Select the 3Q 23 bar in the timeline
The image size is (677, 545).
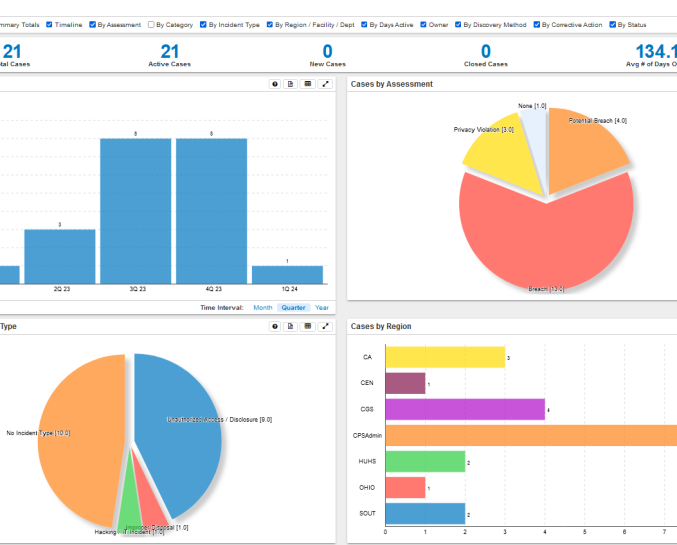[135, 210]
